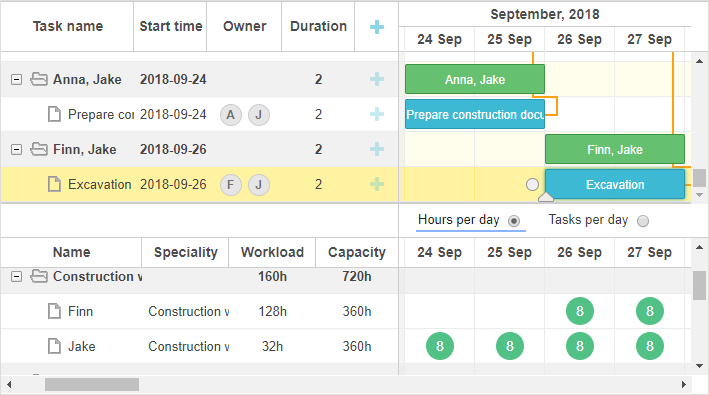709x395 pixels.
Task: Collapse the Anna, Jake group
Action: [x=16, y=80]
